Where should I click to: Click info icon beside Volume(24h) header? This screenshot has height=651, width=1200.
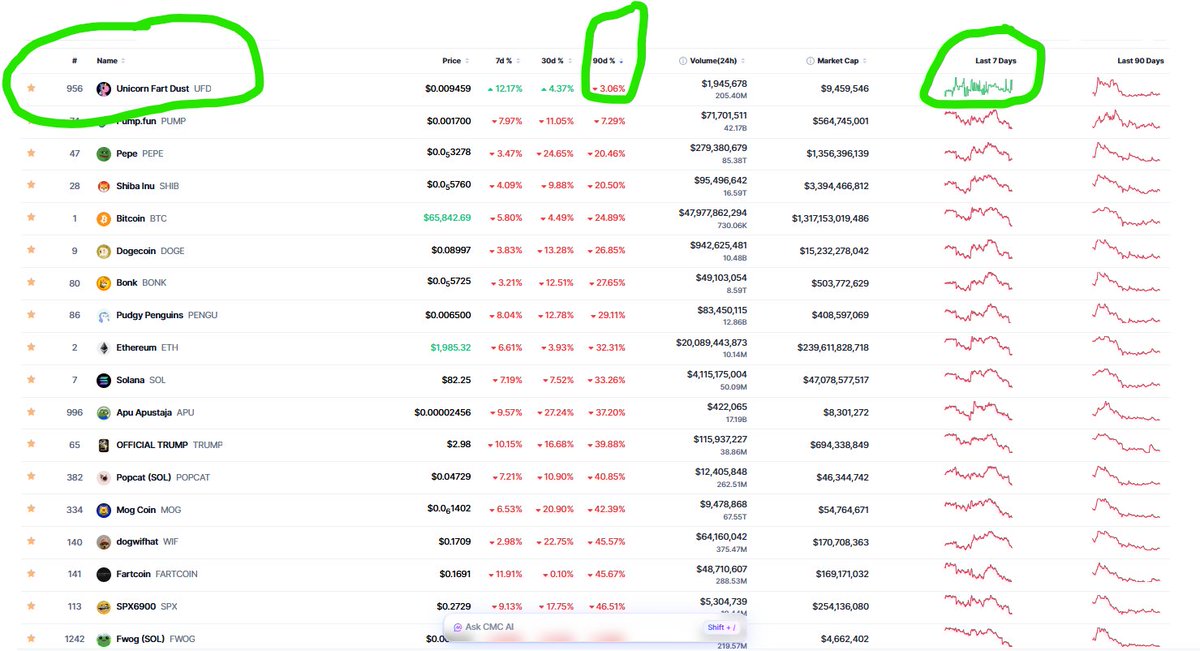click(683, 61)
